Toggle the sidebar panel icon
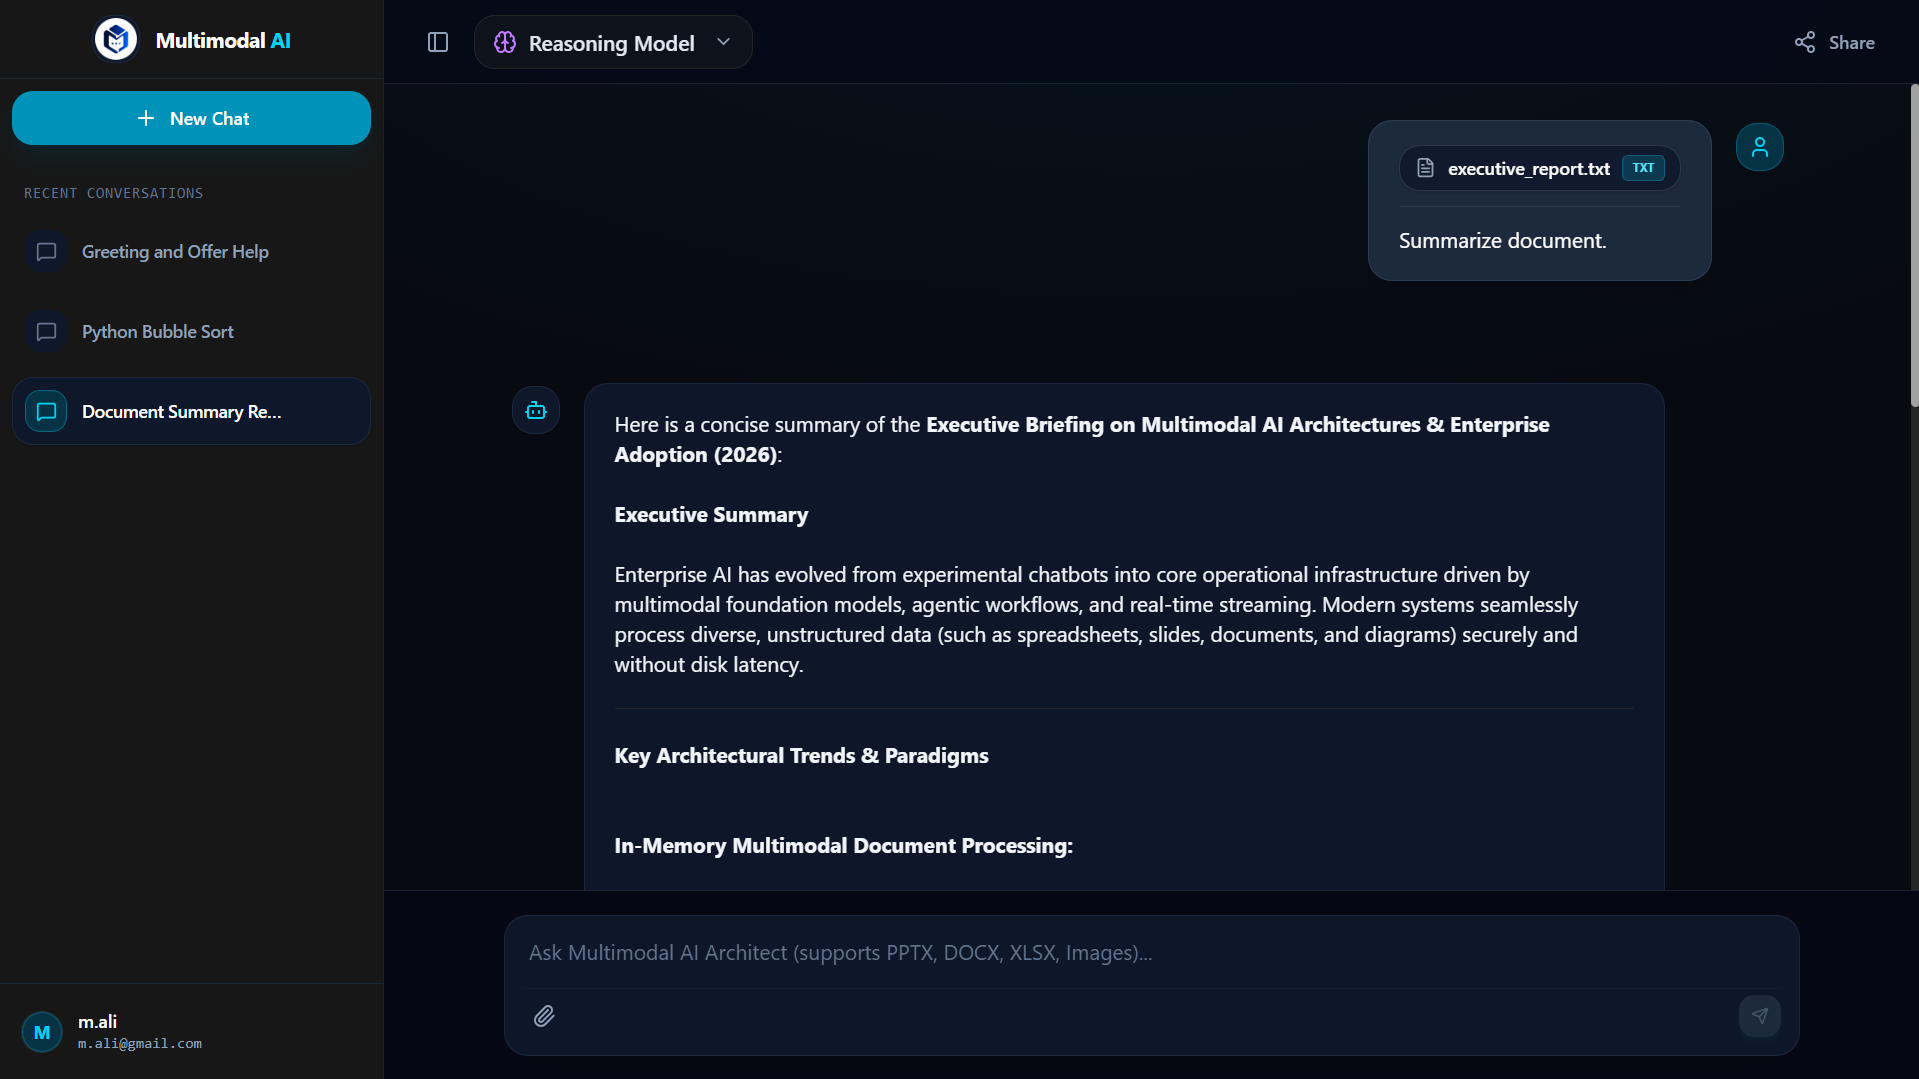Image resolution: width=1919 pixels, height=1079 pixels. coord(438,42)
